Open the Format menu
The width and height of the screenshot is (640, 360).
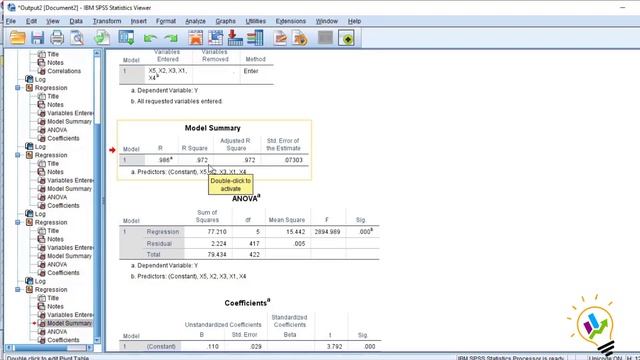(x=166, y=21)
